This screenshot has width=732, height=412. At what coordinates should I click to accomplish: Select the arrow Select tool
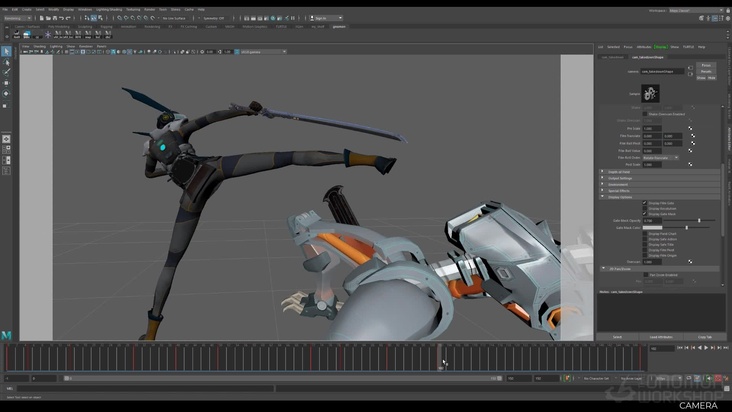(6, 51)
